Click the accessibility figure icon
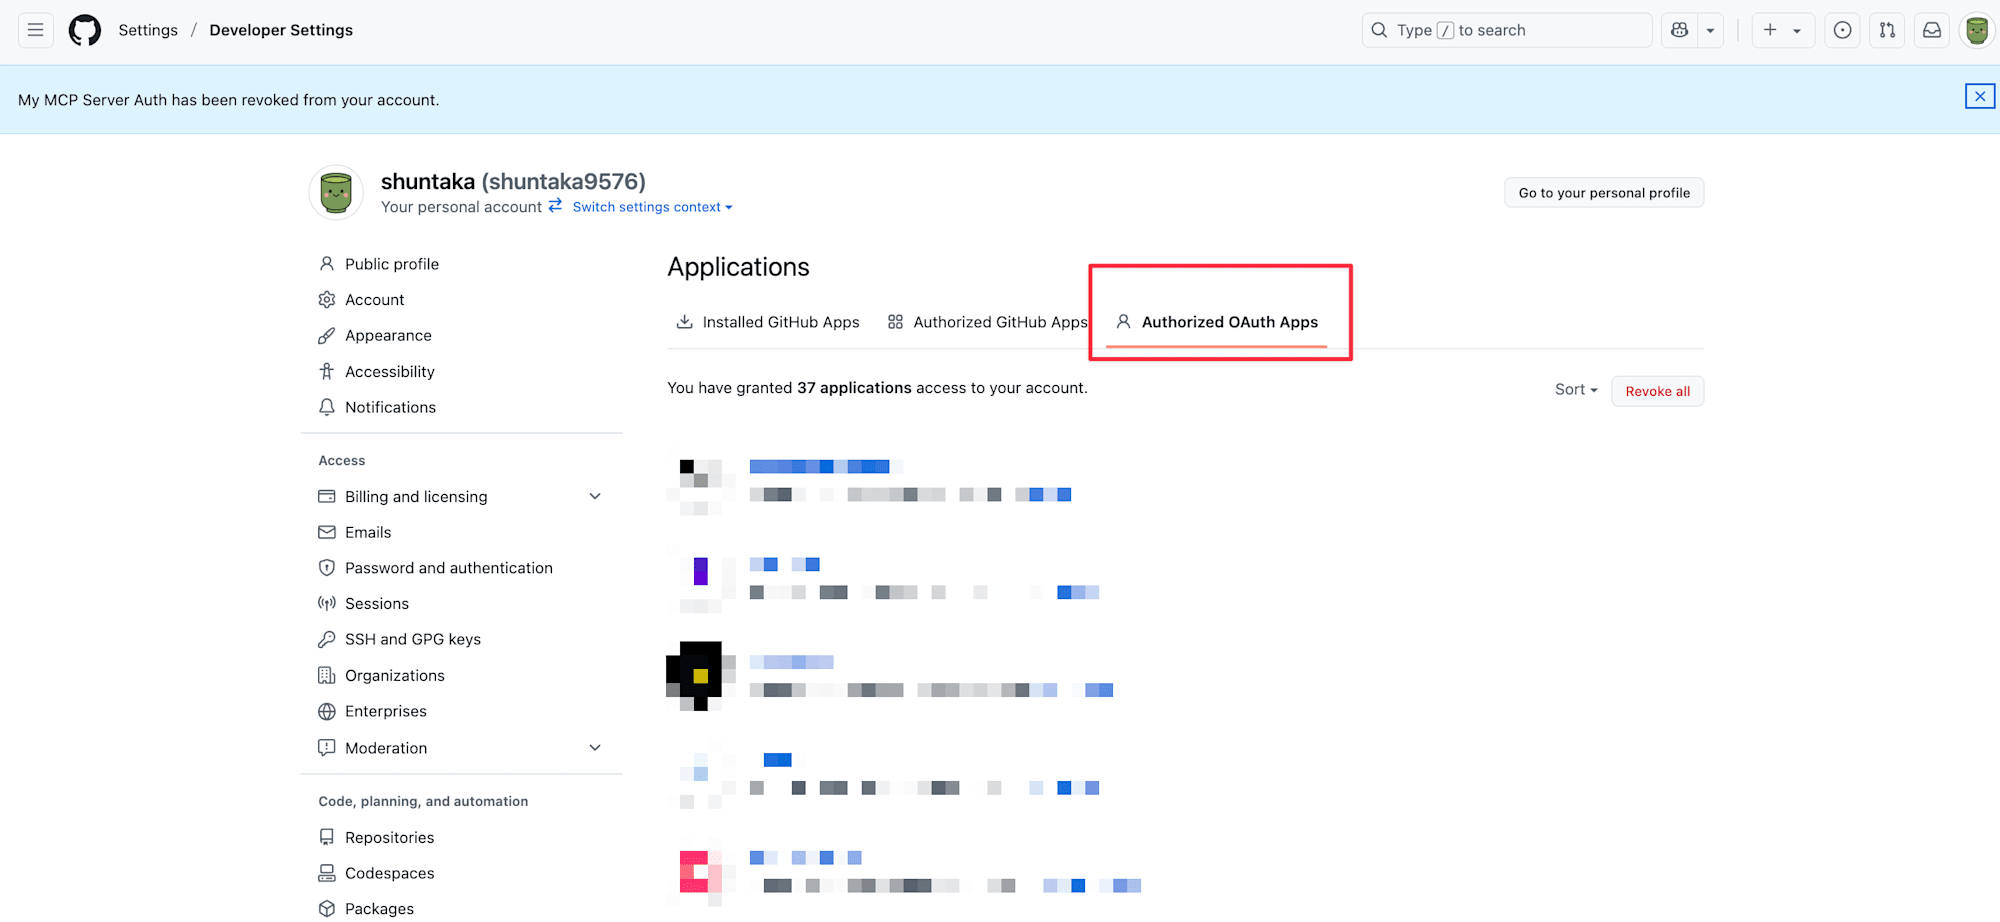This screenshot has height=922, width=2000. click(x=326, y=372)
